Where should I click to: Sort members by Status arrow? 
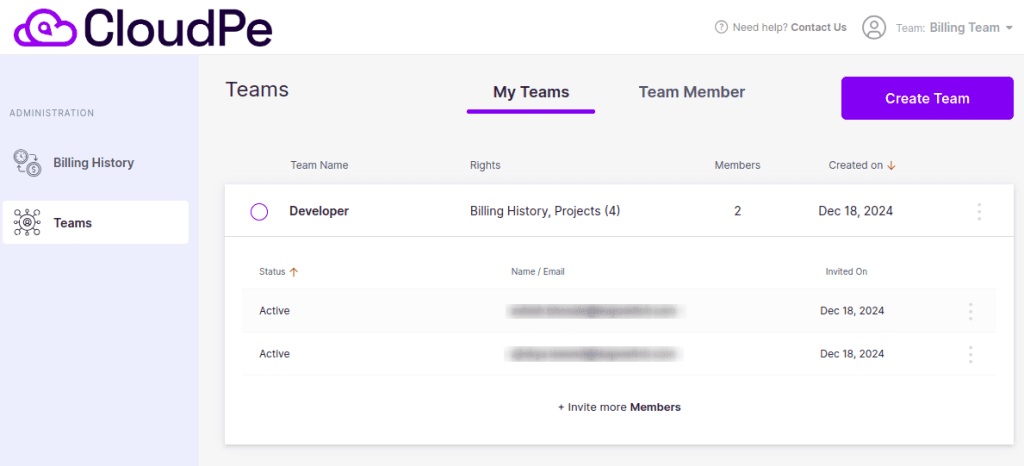293,272
